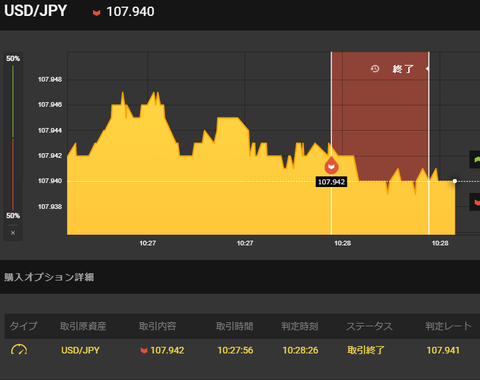Click the green up arrow button at right edge
This screenshot has width=480, height=380.
tap(476, 160)
